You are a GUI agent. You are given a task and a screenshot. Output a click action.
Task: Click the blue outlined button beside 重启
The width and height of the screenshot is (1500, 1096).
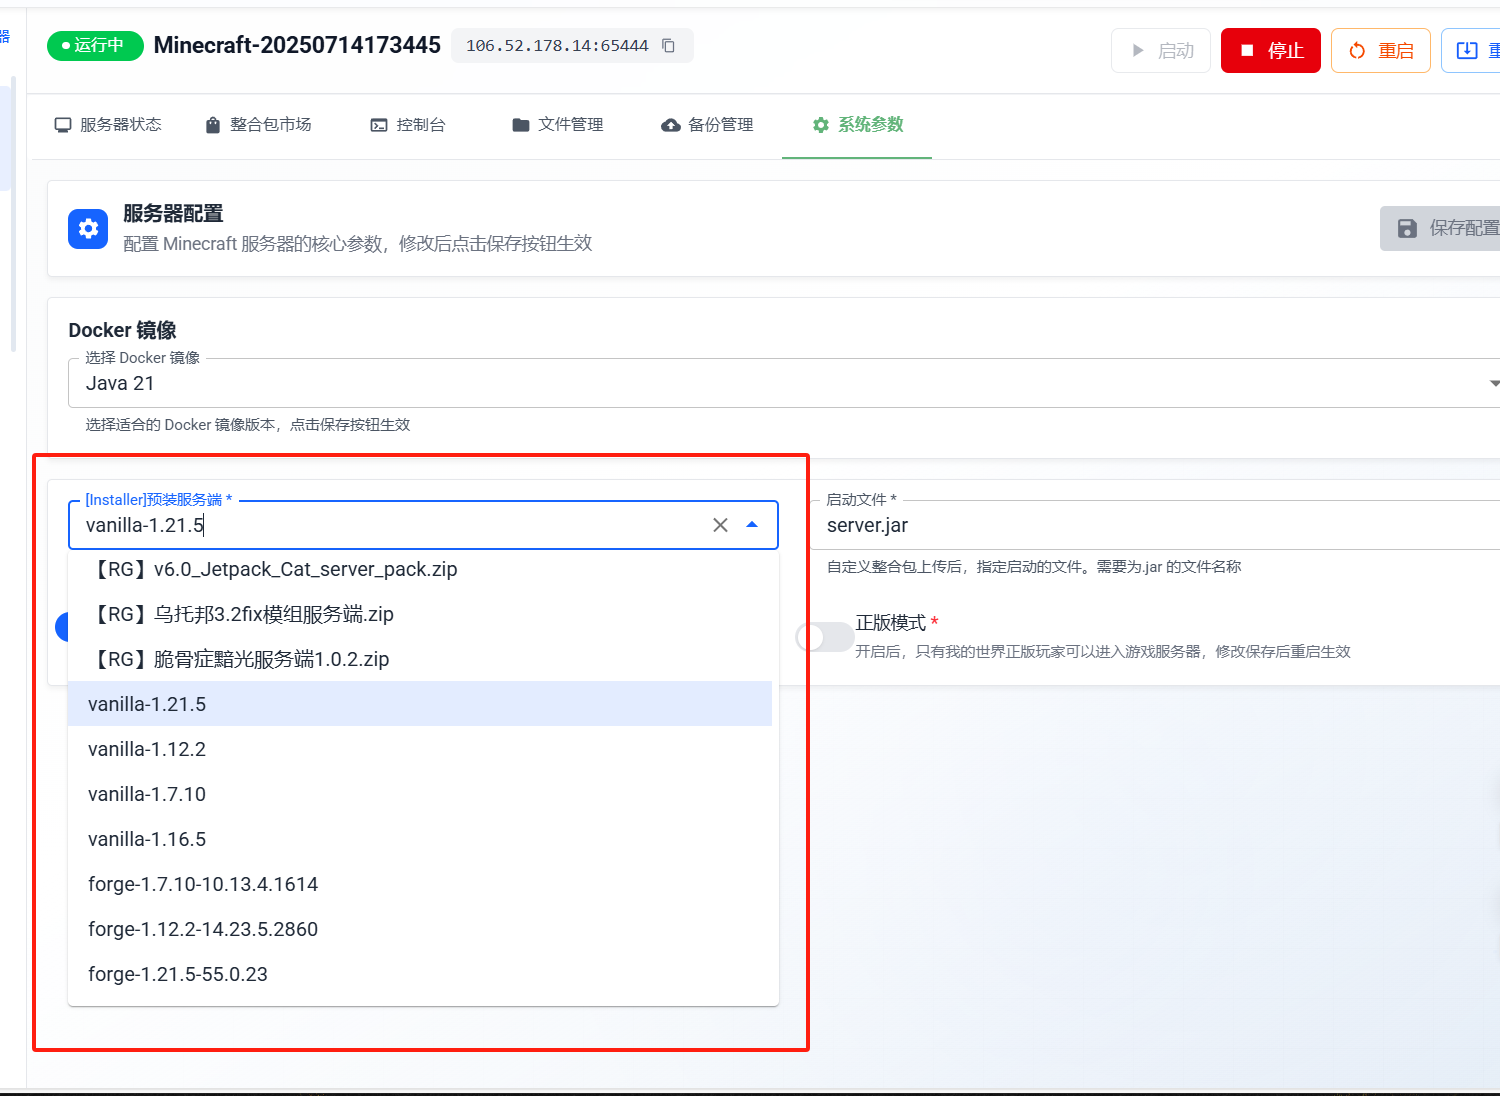point(1471,50)
